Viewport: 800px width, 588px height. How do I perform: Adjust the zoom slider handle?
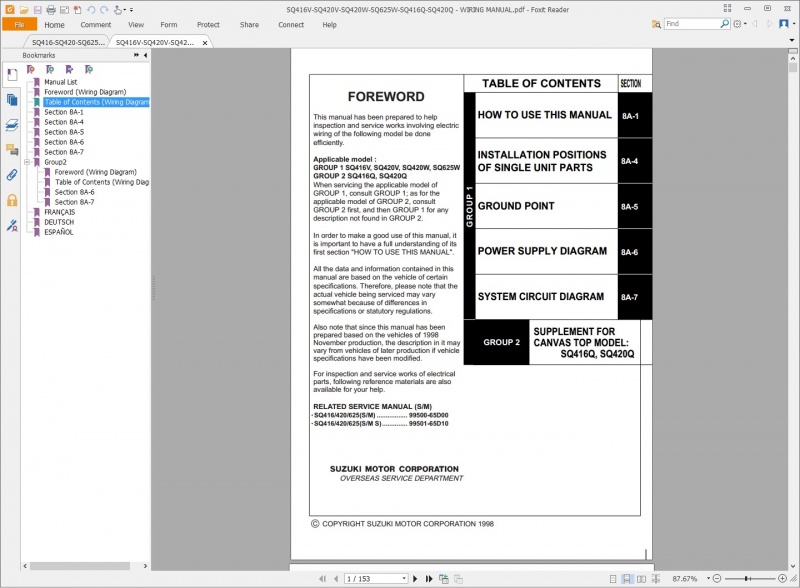[x=747, y=578]
